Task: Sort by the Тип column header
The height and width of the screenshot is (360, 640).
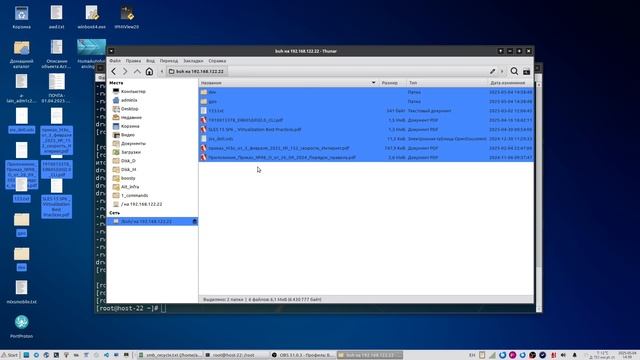Action: [x=447, y=83]
